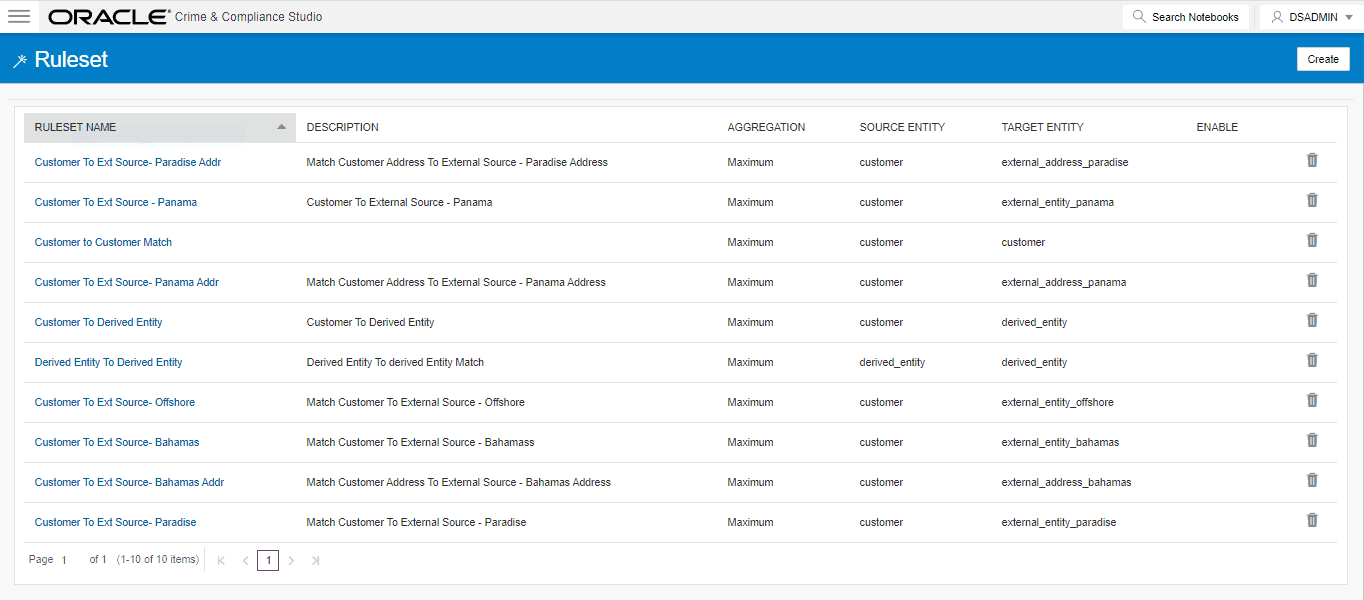This screenshot has height=600, width=1364.
Task: Click external_entity_offshore target entity cell
Action: point(1057,402)
